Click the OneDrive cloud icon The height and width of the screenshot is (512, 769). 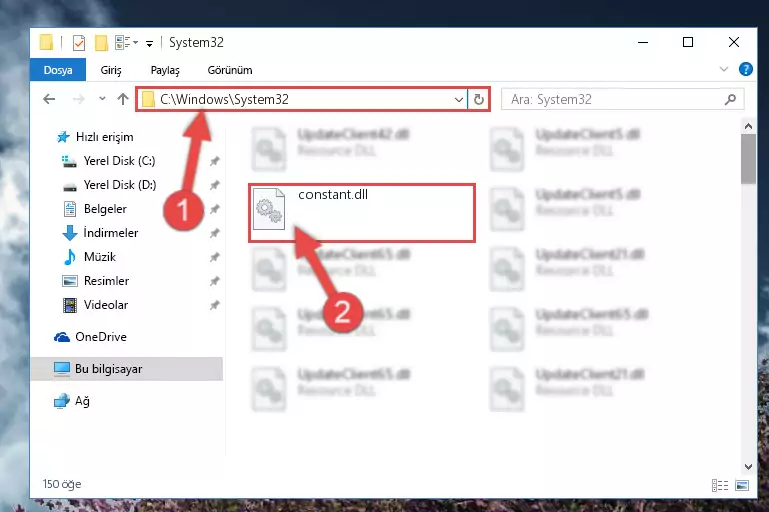click(62, 337)
